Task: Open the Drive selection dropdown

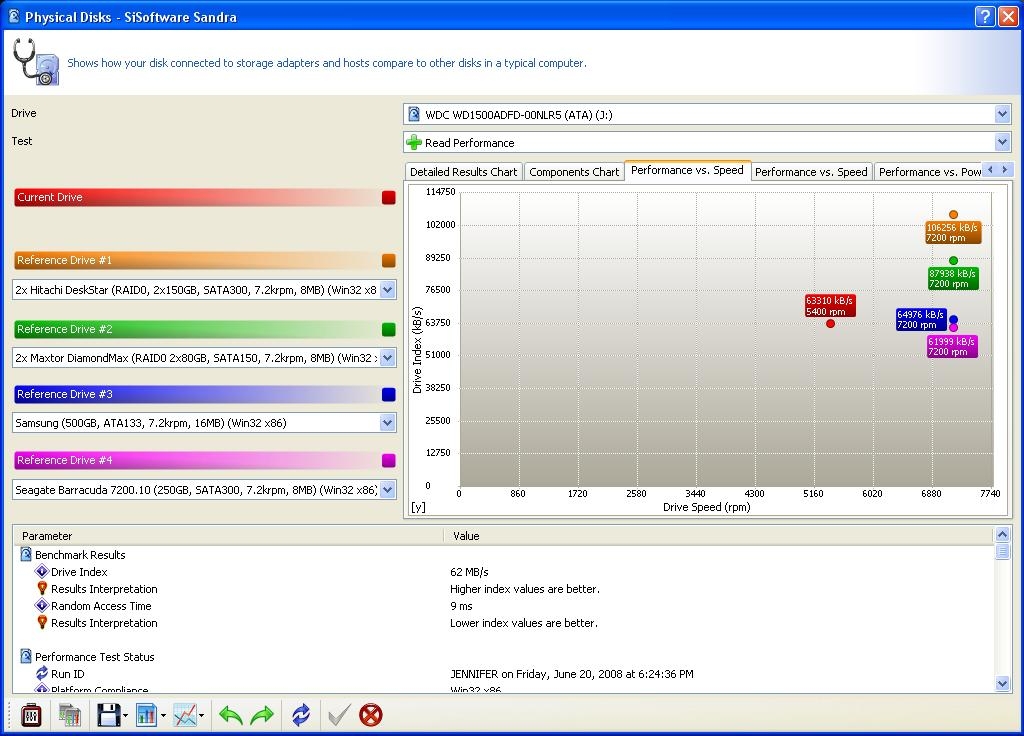Action: point(1002,114)
